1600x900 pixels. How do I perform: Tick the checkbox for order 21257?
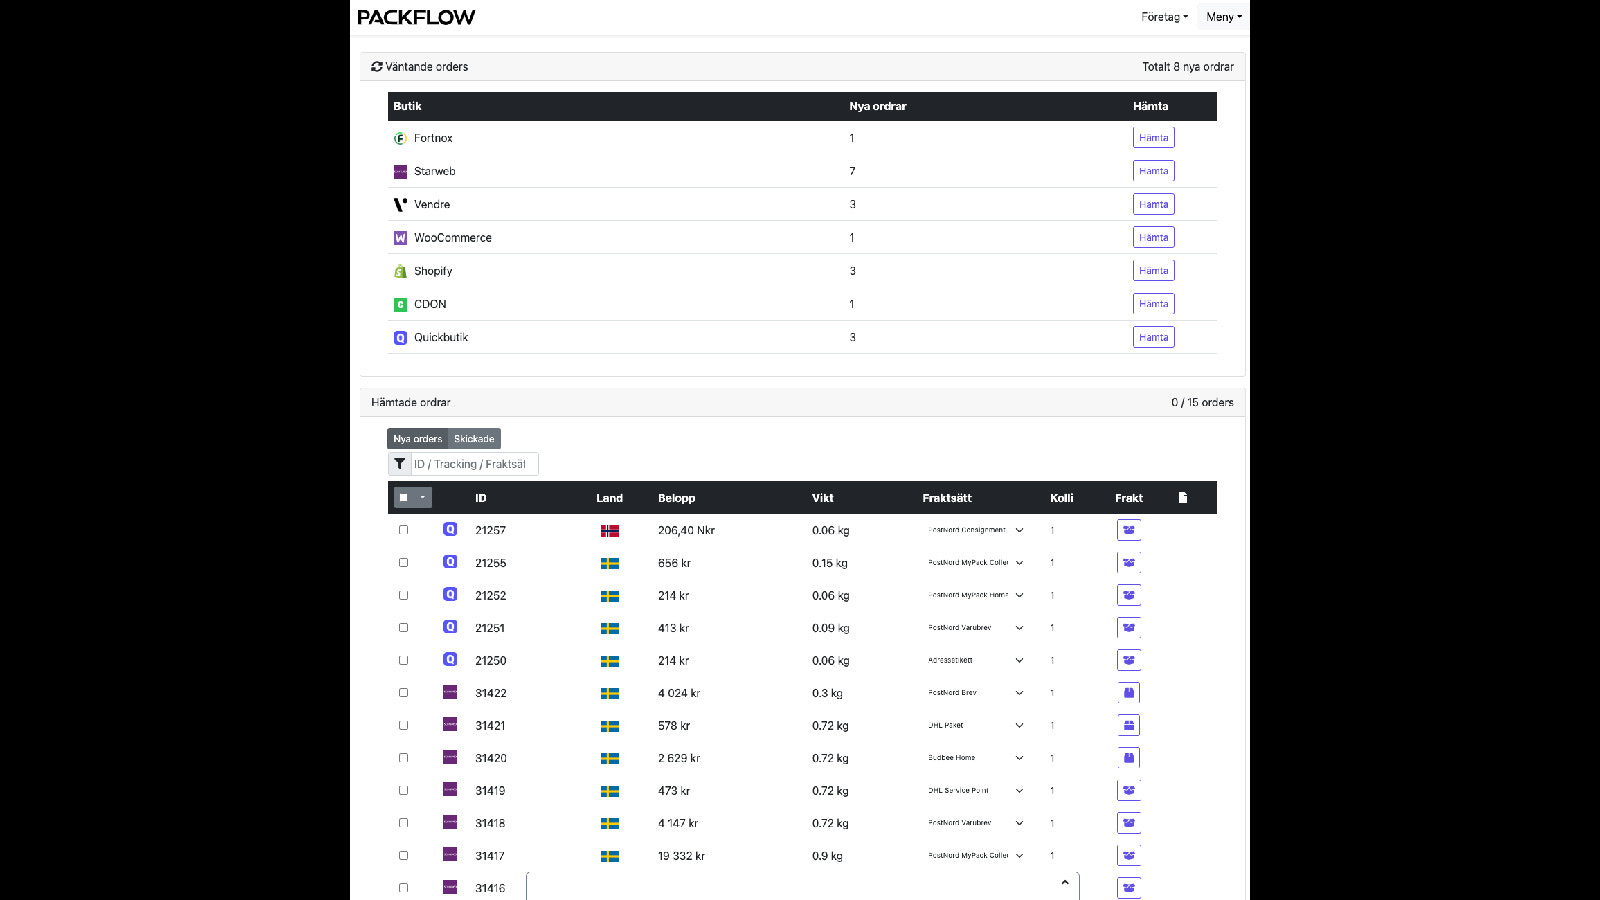pyautogui.click(x=404, y=530)
